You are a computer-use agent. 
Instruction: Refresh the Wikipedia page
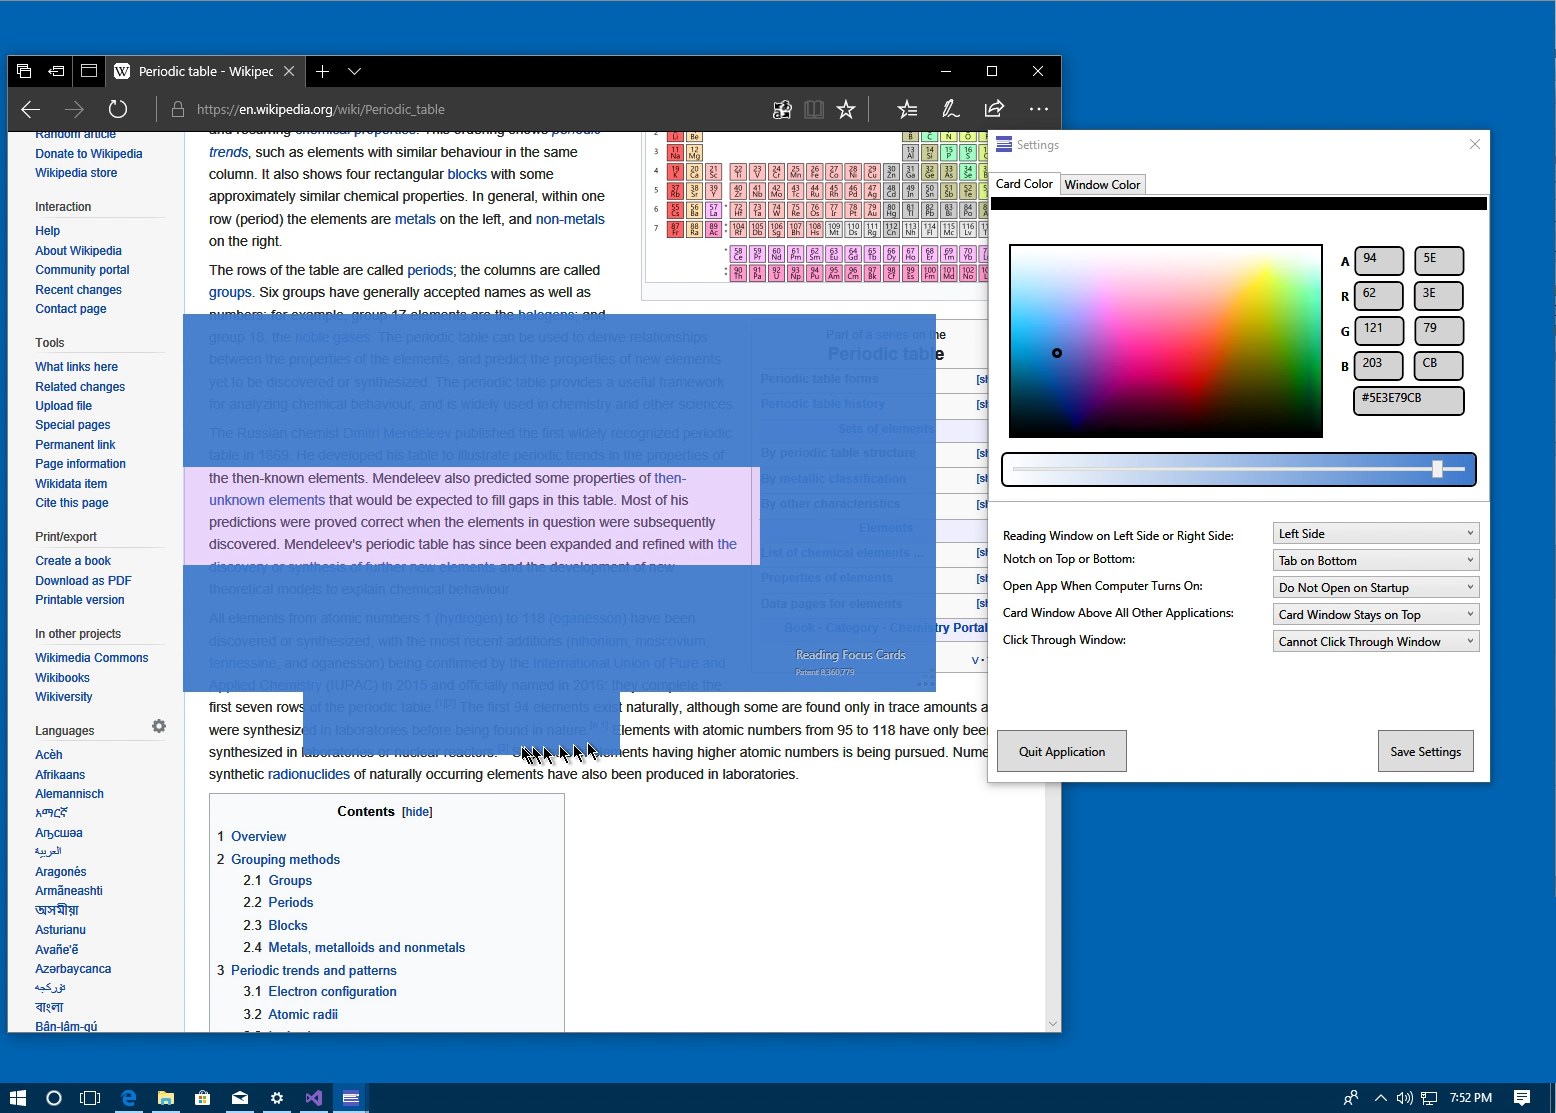pos(118,109)
